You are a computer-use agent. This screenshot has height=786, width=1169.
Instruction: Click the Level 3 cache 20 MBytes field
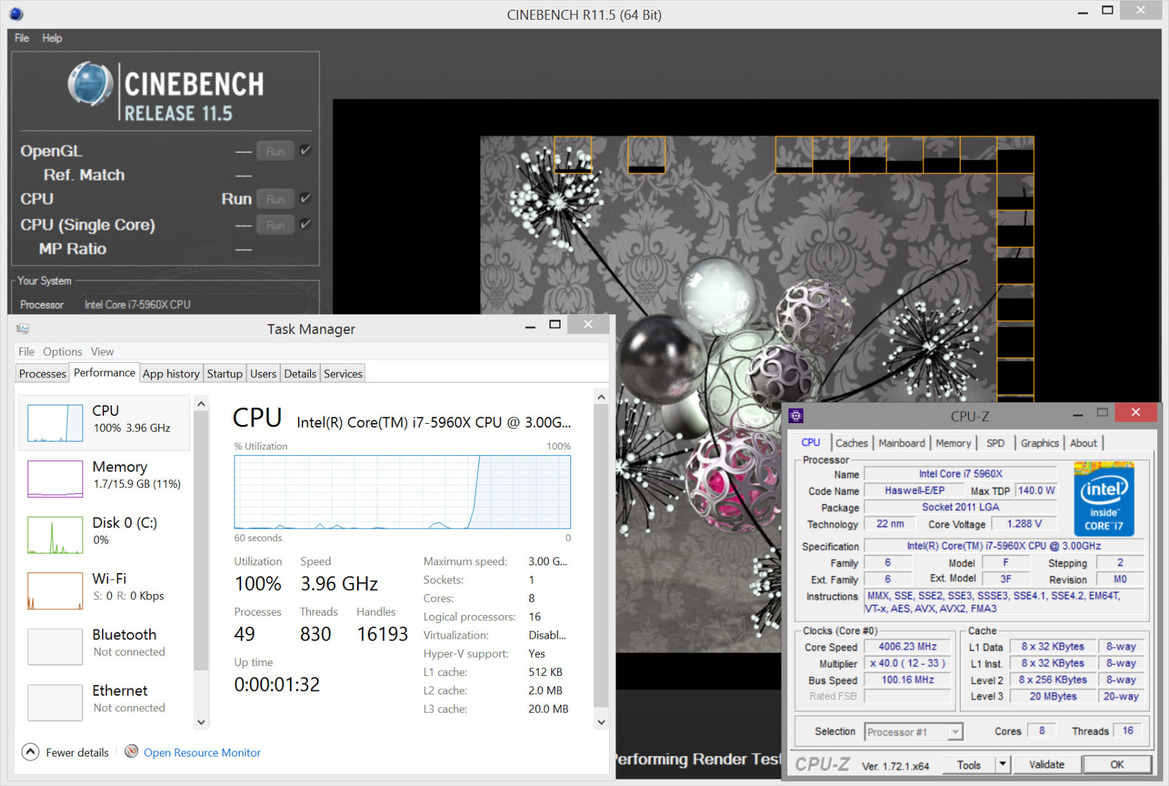click(x=1053, y=697)
